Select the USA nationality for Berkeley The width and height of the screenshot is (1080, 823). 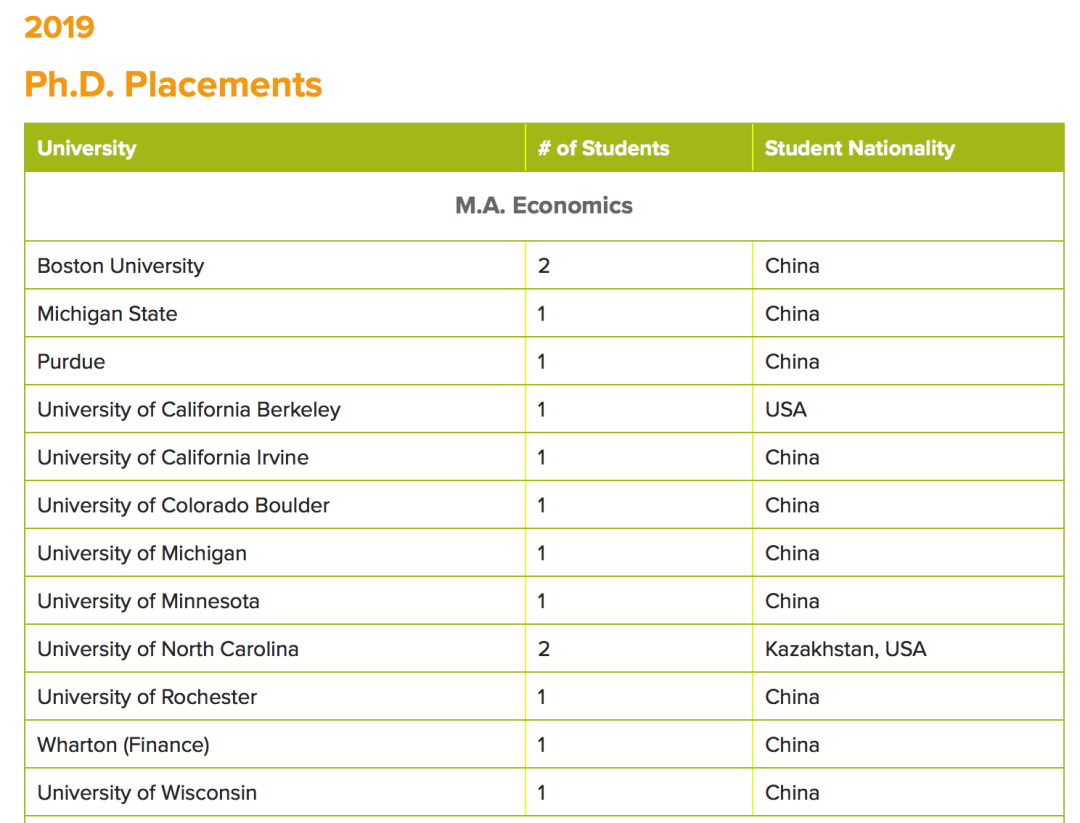[786, 410]
